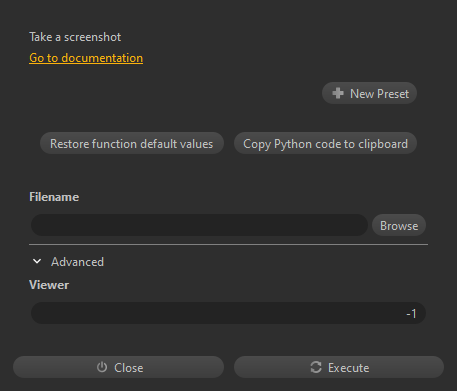
Task: Click the circular arrows icon on Execute
Action: tap(316, 367)
